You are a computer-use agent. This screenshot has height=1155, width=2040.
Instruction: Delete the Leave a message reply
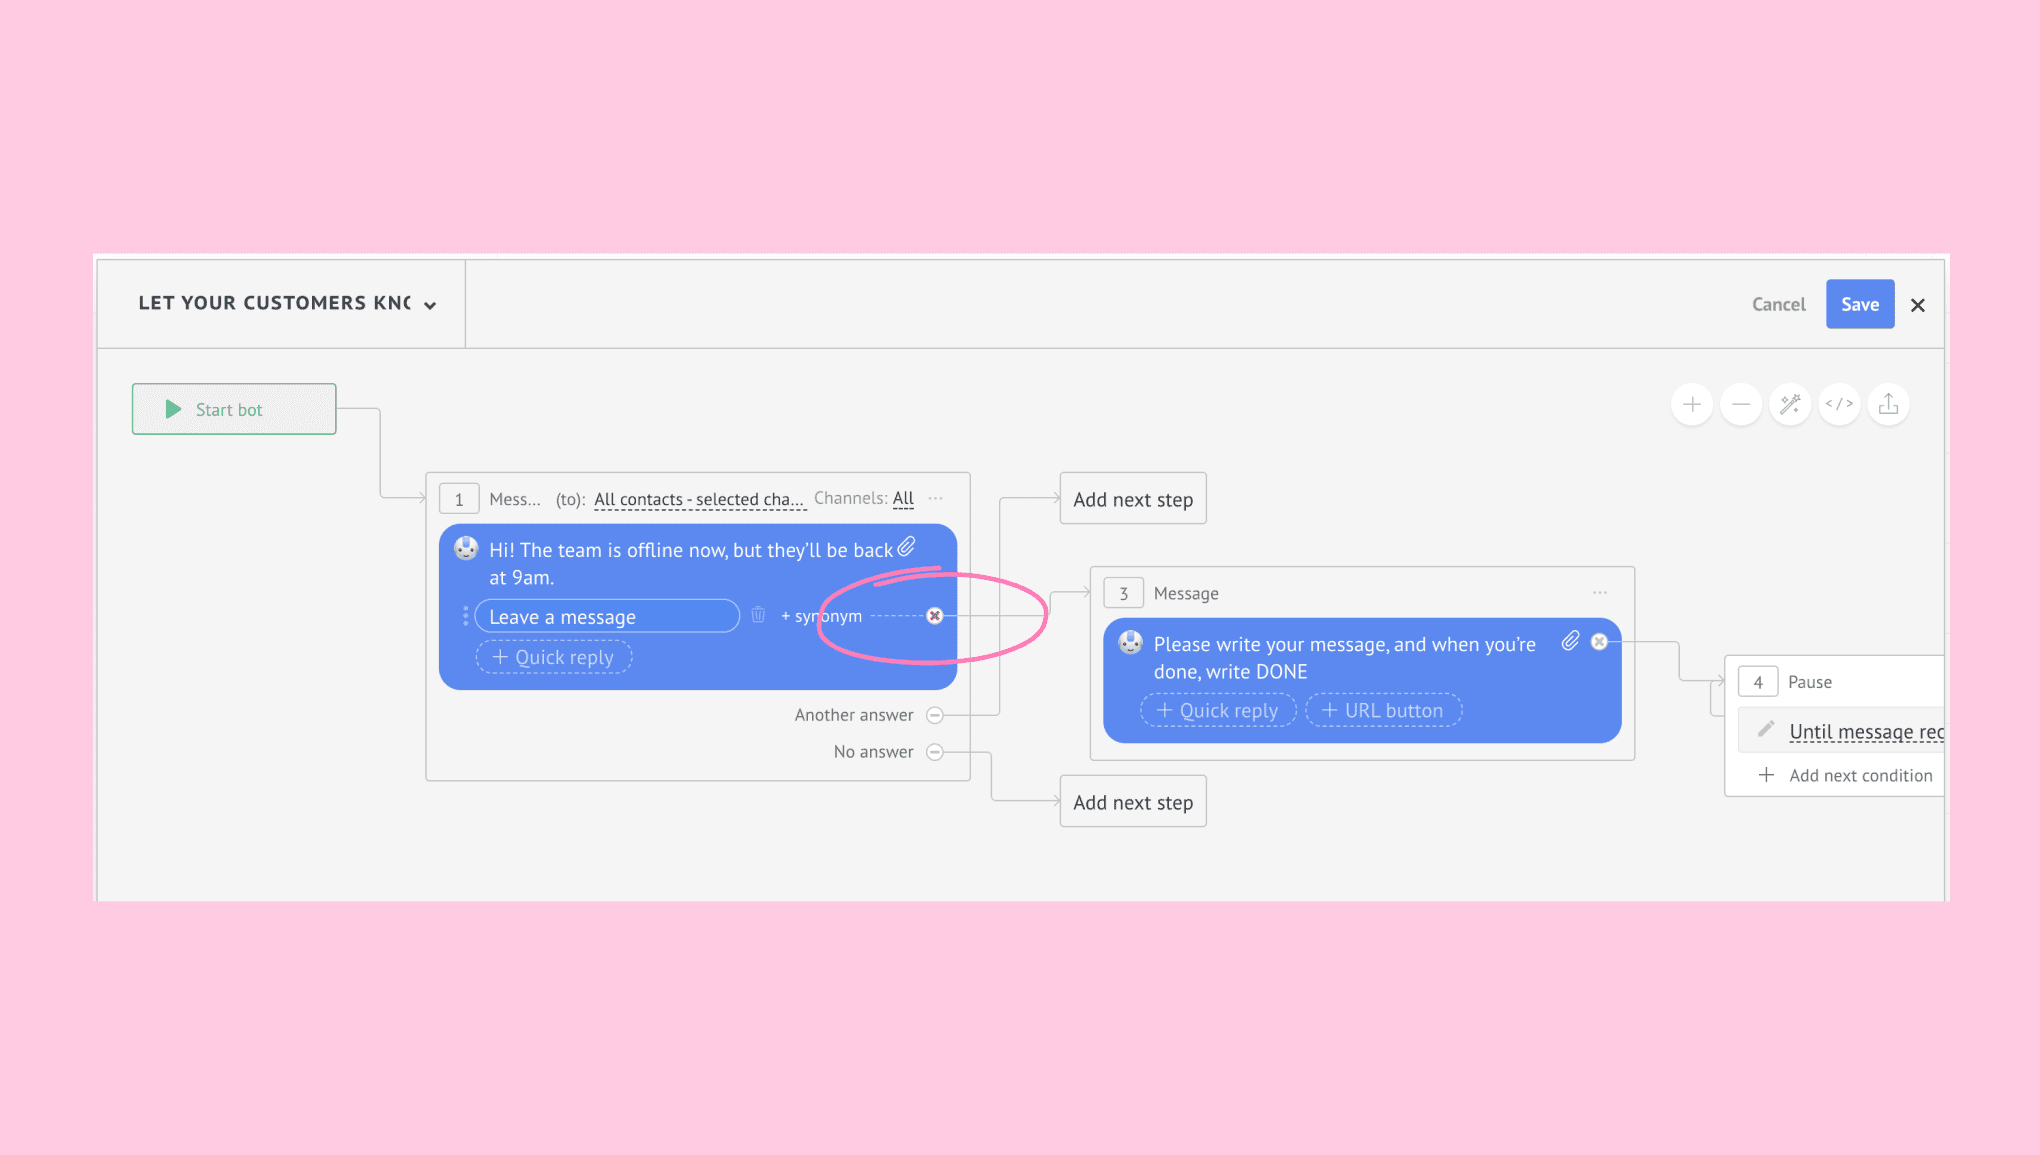pyautogui.click(x=758, y=615)
